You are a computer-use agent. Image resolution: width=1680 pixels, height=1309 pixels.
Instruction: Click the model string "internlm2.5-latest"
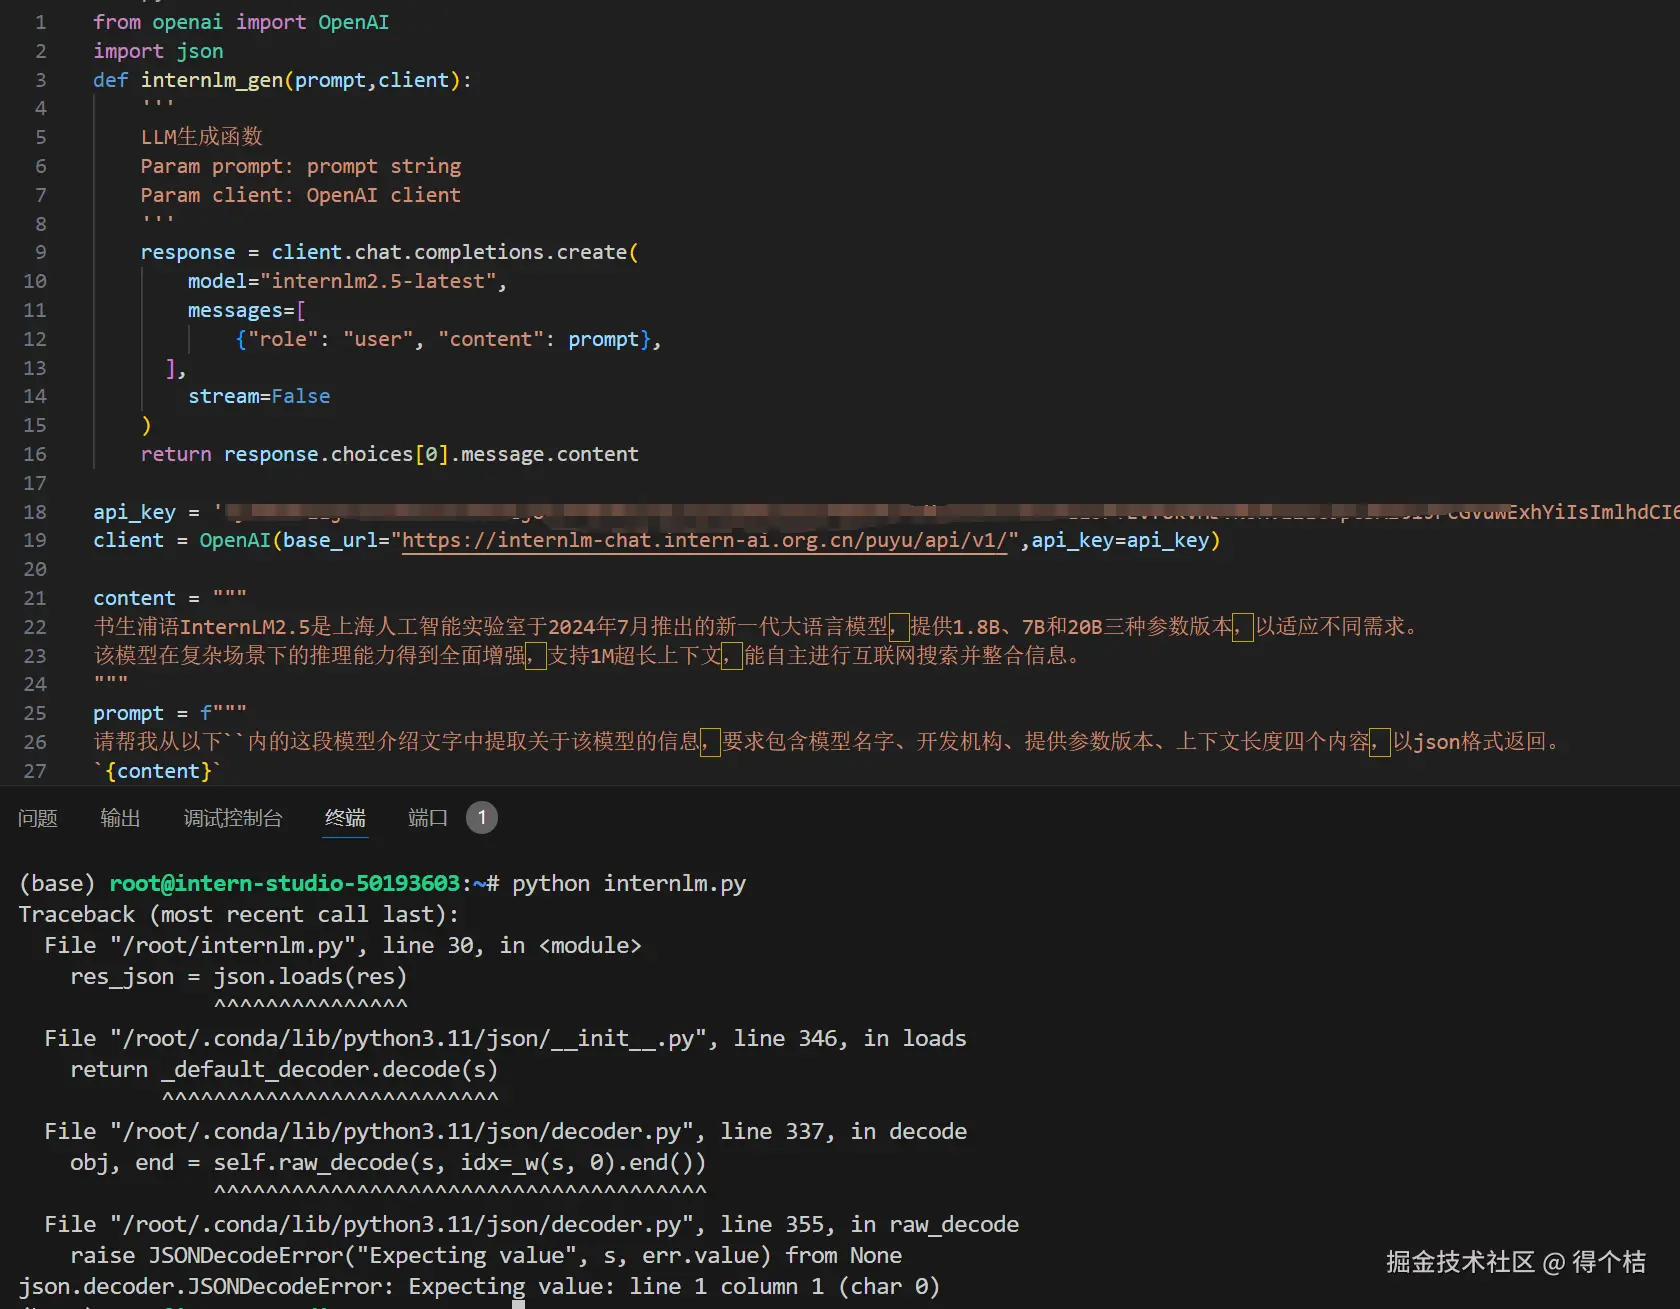click(378, 281)
